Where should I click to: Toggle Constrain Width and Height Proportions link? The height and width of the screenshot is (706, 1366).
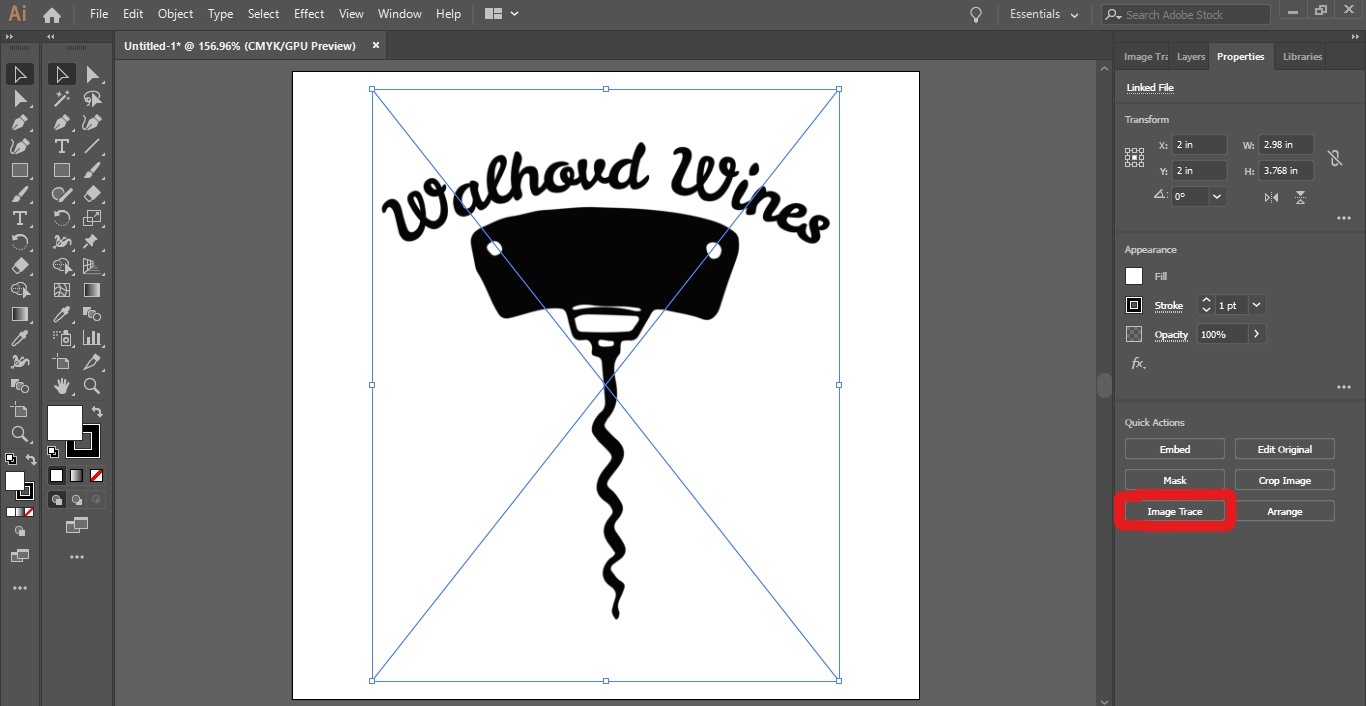coord(1334,158)
